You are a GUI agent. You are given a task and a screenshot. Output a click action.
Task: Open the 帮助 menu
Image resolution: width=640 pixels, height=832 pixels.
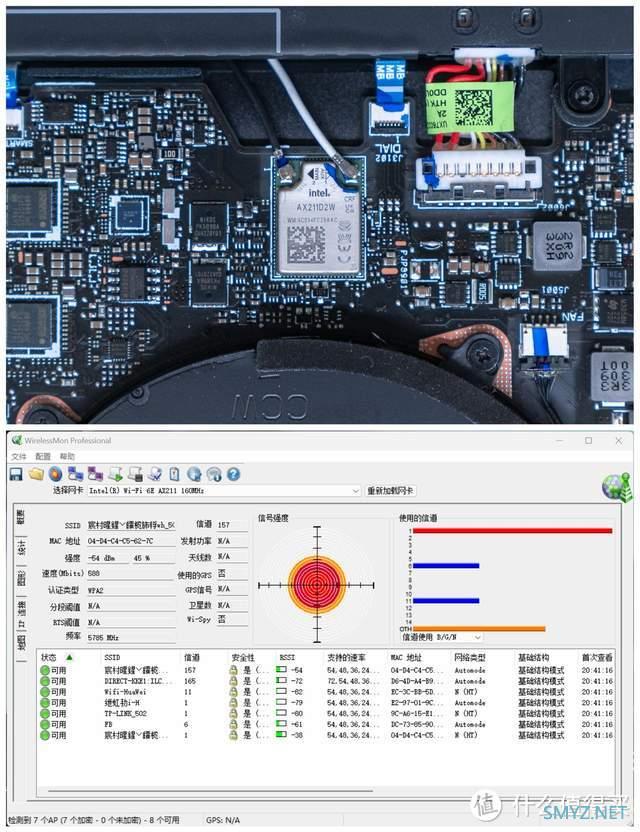pyautogui.click(x=67, y=456)
